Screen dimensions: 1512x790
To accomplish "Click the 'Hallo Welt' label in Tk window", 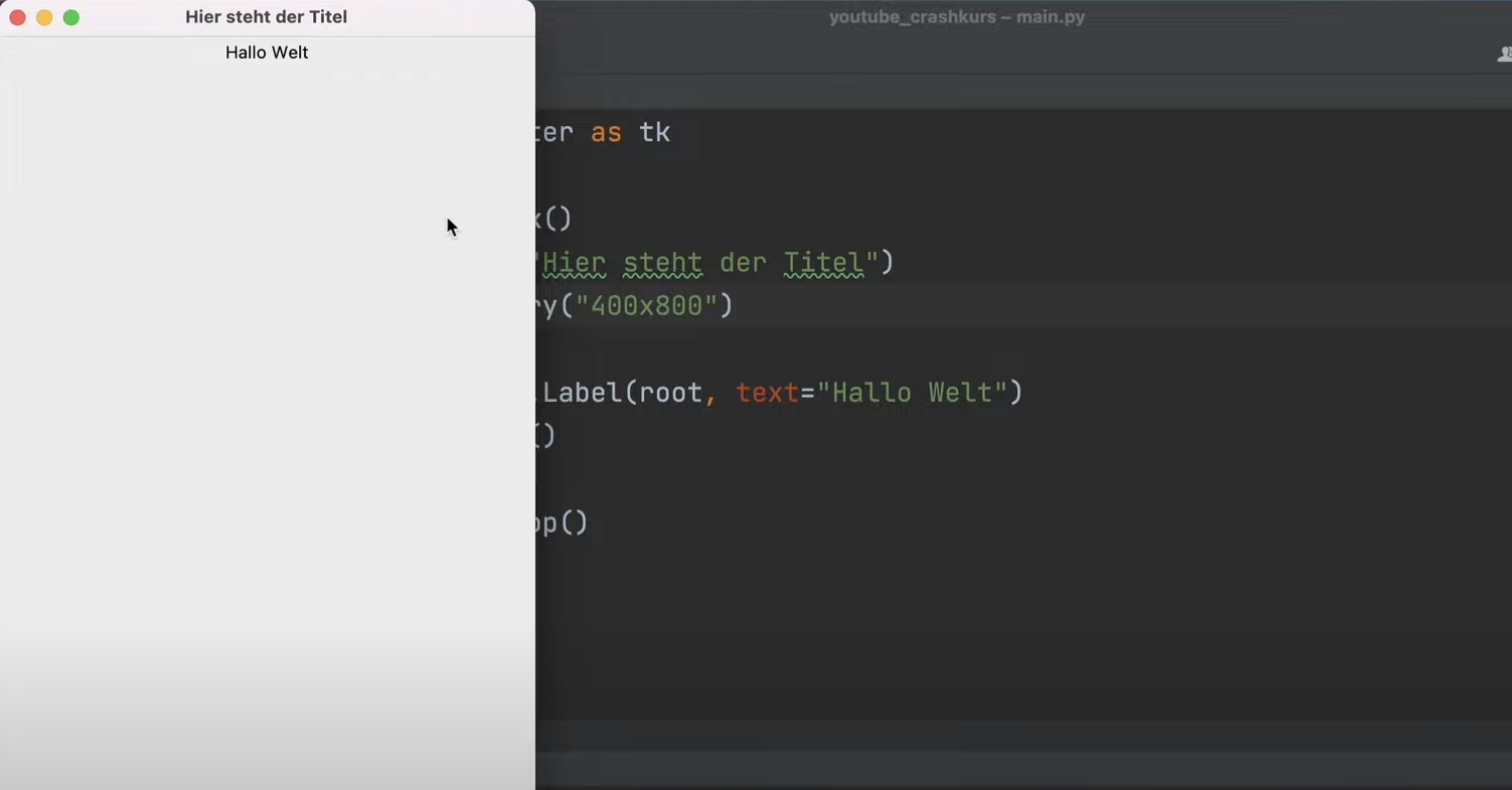I will [267, 52].
